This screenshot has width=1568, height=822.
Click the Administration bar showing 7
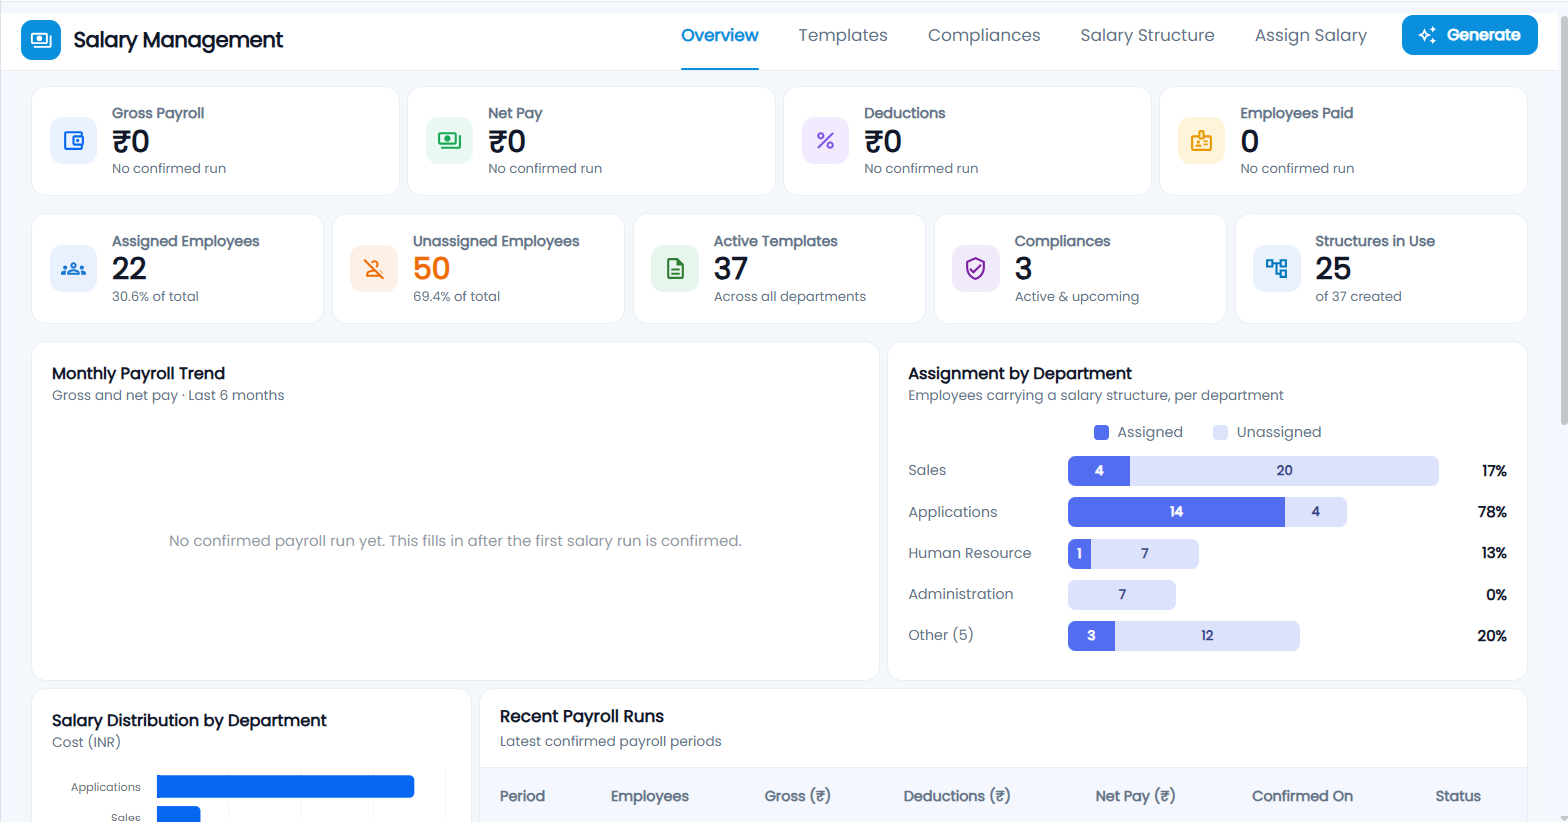pos(1122,595)
